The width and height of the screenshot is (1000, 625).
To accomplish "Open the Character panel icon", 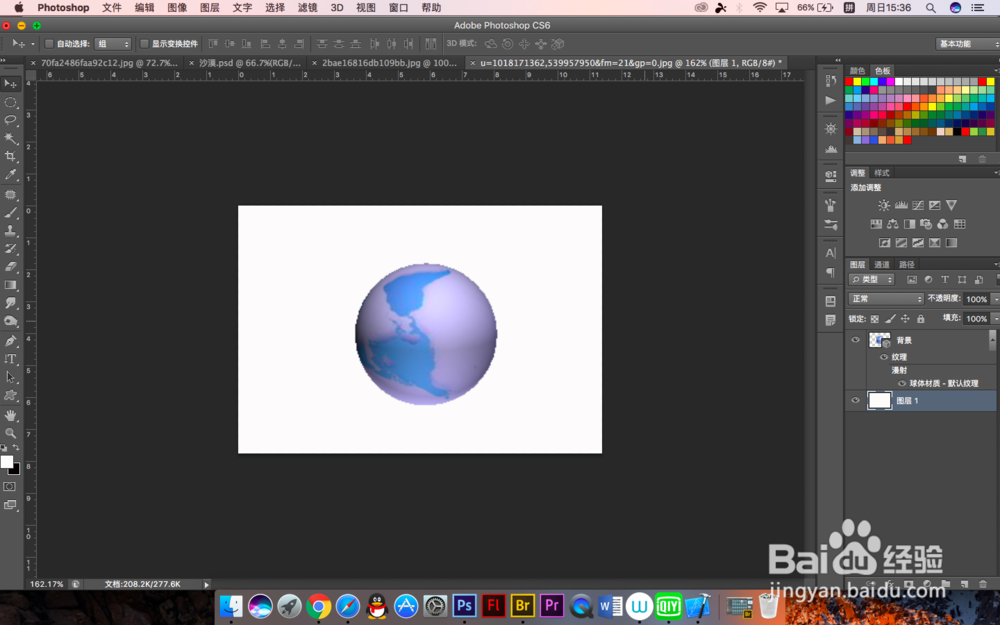I will 830,253.
